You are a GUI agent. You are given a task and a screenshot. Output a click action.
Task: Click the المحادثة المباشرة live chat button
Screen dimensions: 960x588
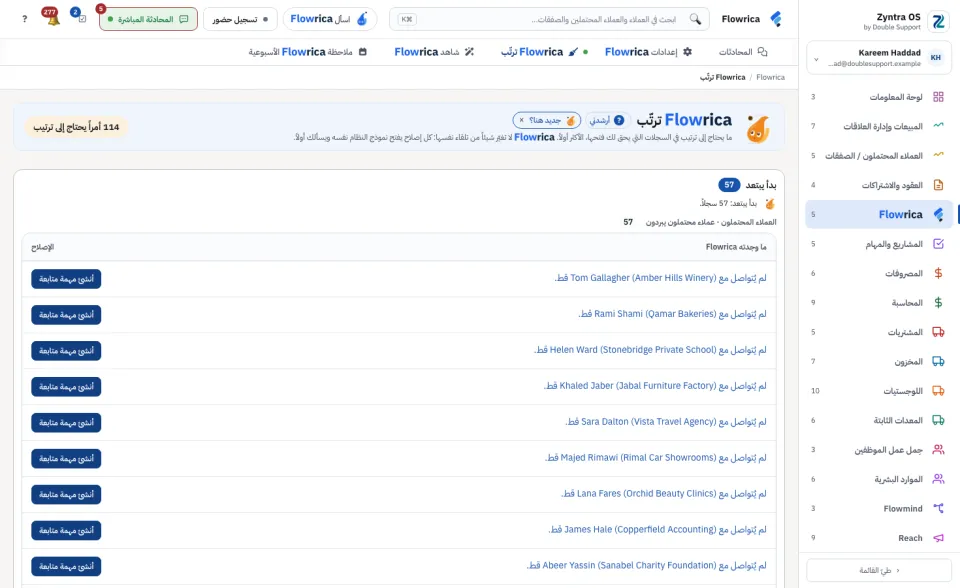(148, 19)
